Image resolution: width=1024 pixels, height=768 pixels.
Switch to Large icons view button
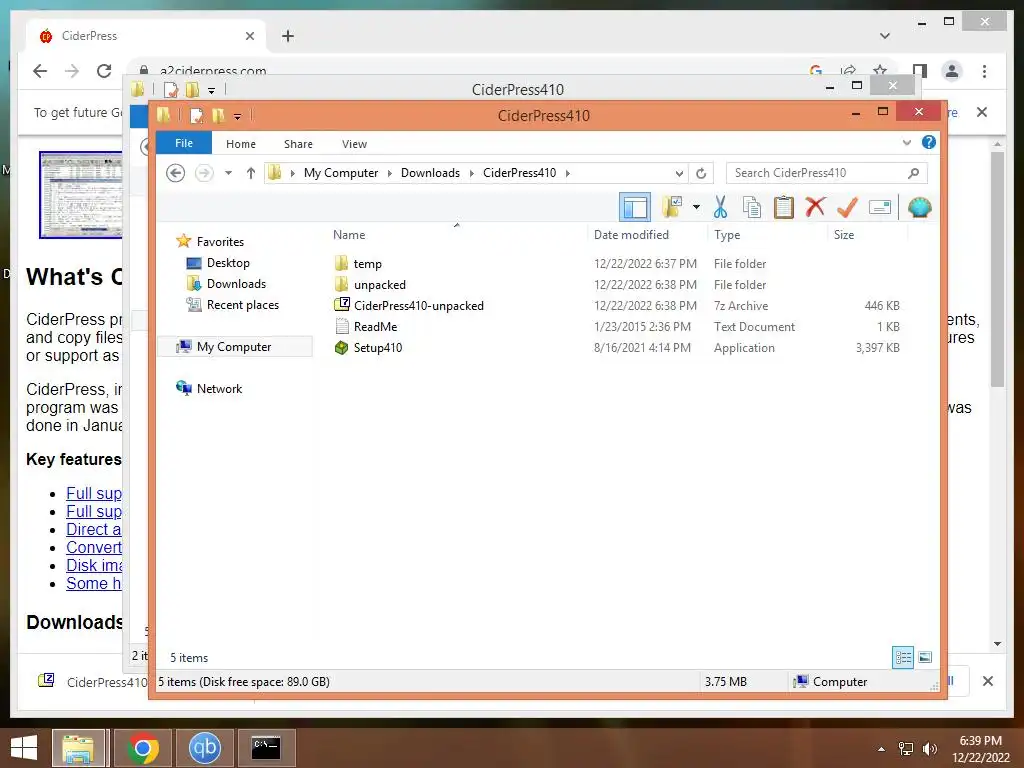[x=925, y=658]
